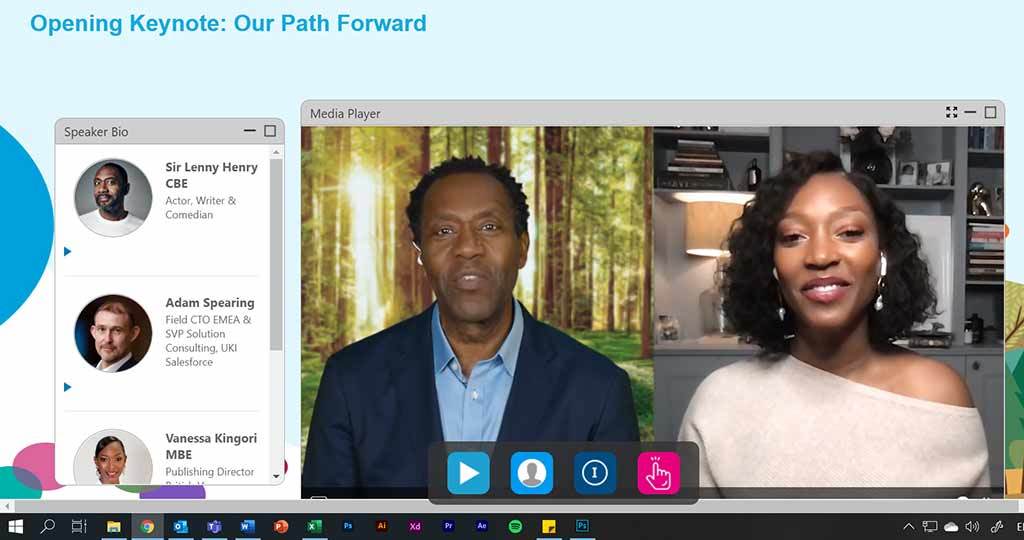Viewport: 1024px width, 540px height.
Task: Click the blue play icon in the dock
Action: [x=468, y=473]
